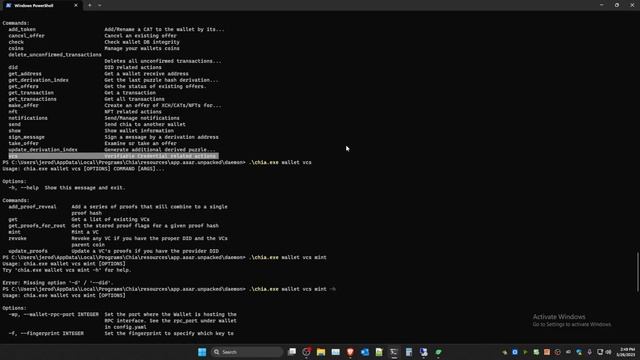Click the 'Send chia to another wallet' description
This screenshot has width=640, height=360.
point(145,124)
